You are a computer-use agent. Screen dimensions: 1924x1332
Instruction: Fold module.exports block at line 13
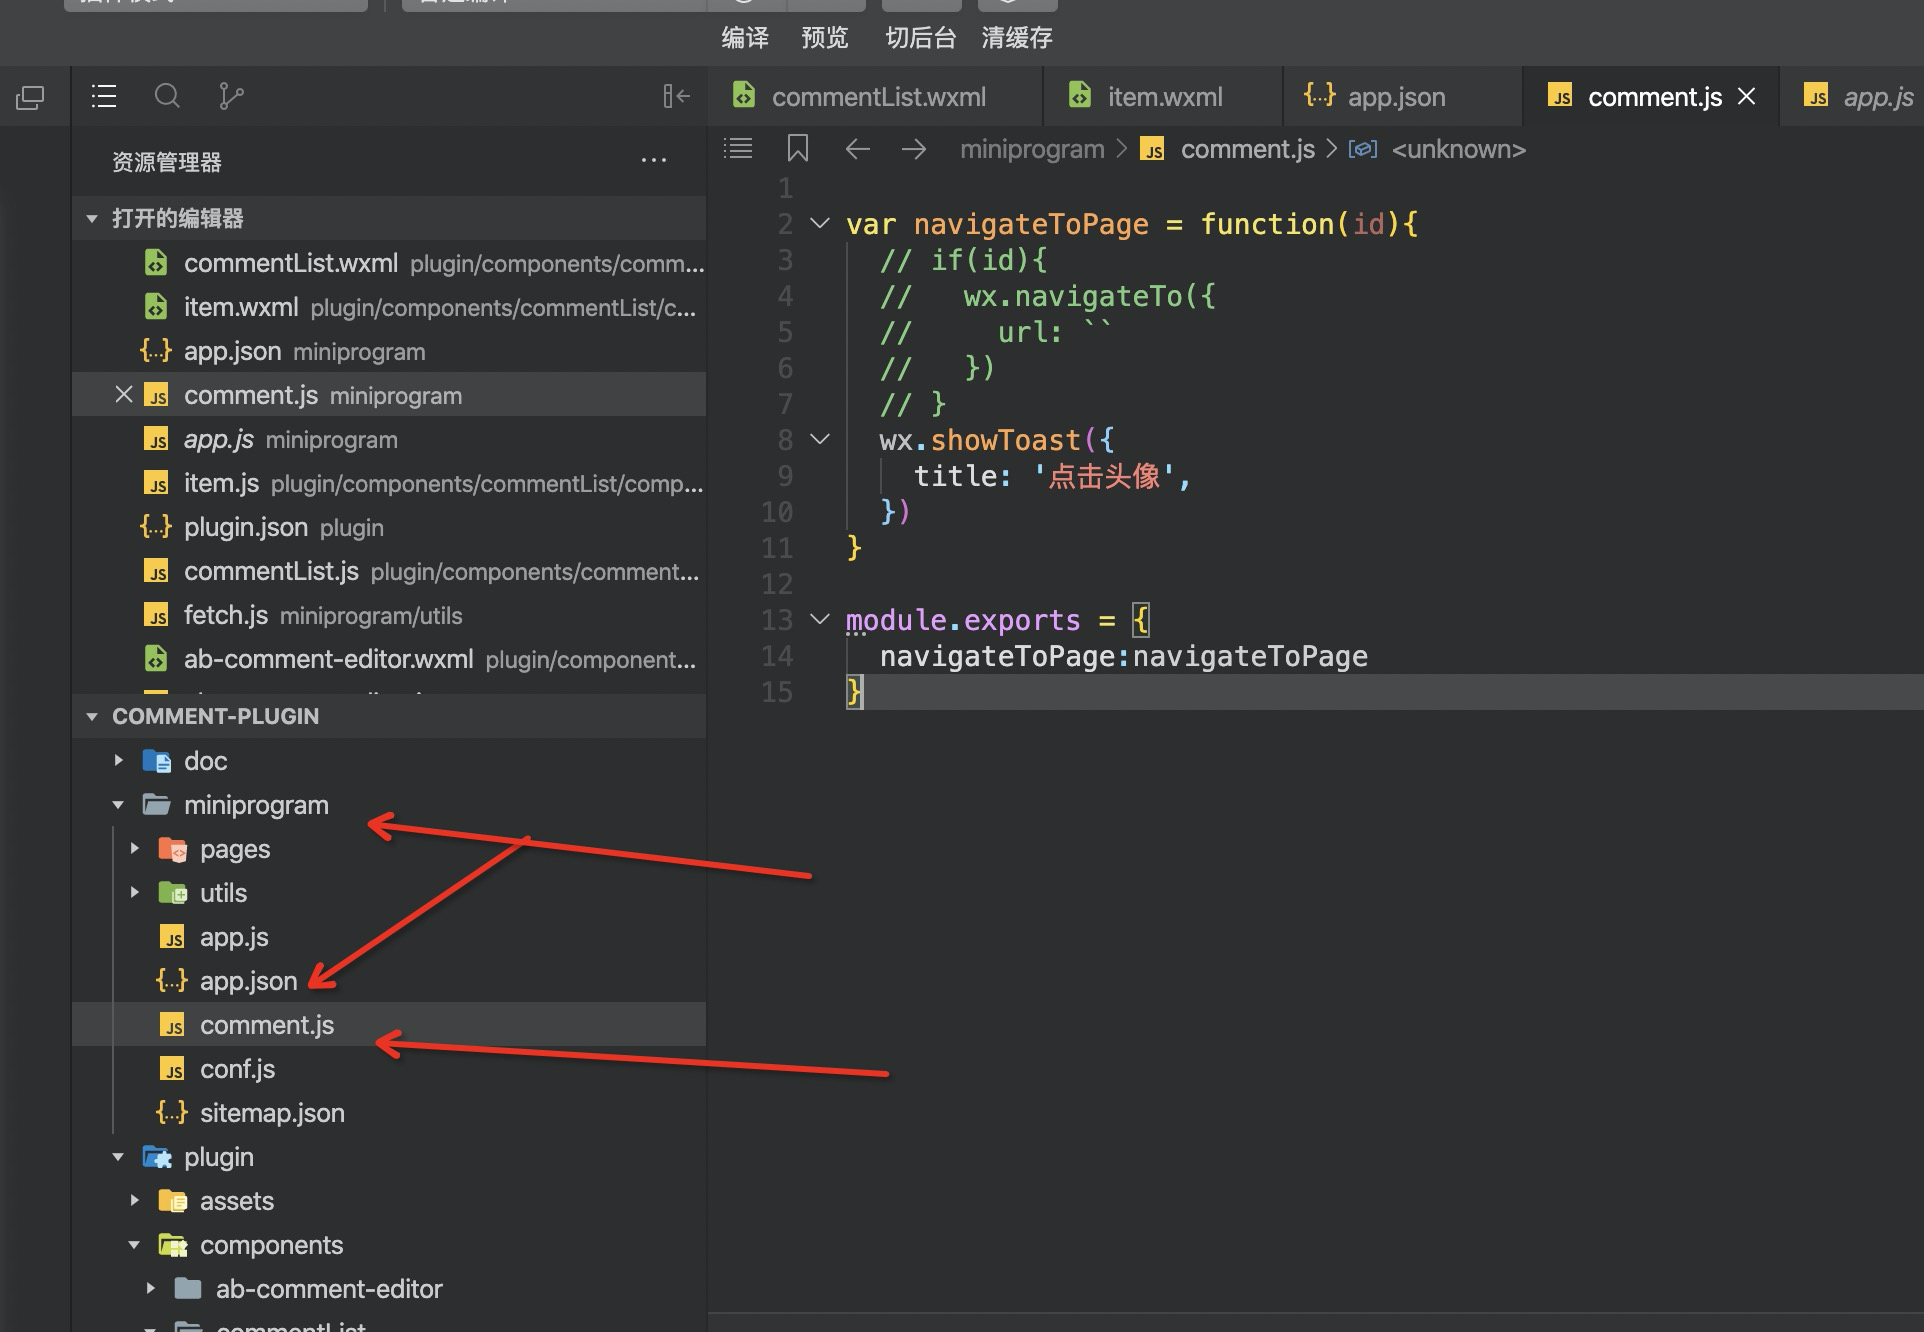tap(820, 619)
